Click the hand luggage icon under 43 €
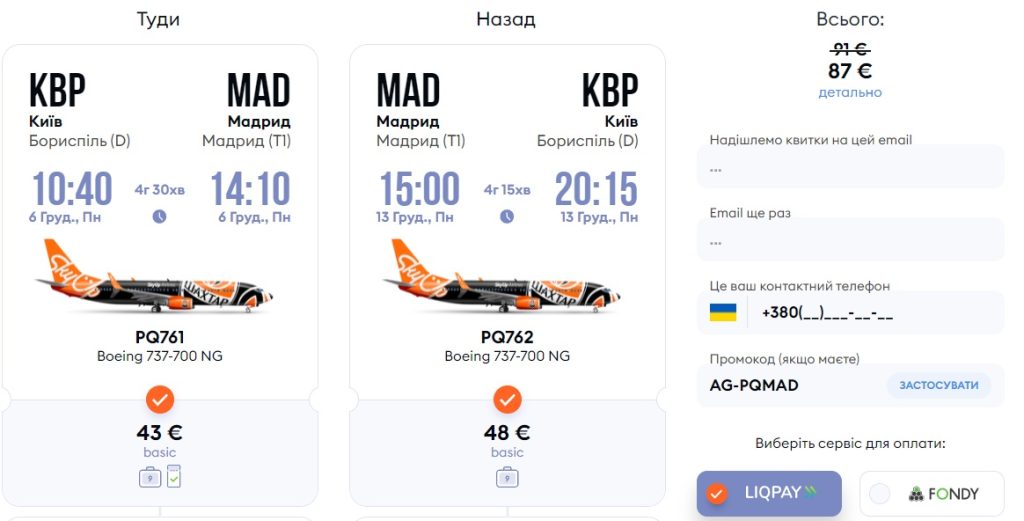The height and width of the screenshot is (521, 1024). tap(150, 478)
